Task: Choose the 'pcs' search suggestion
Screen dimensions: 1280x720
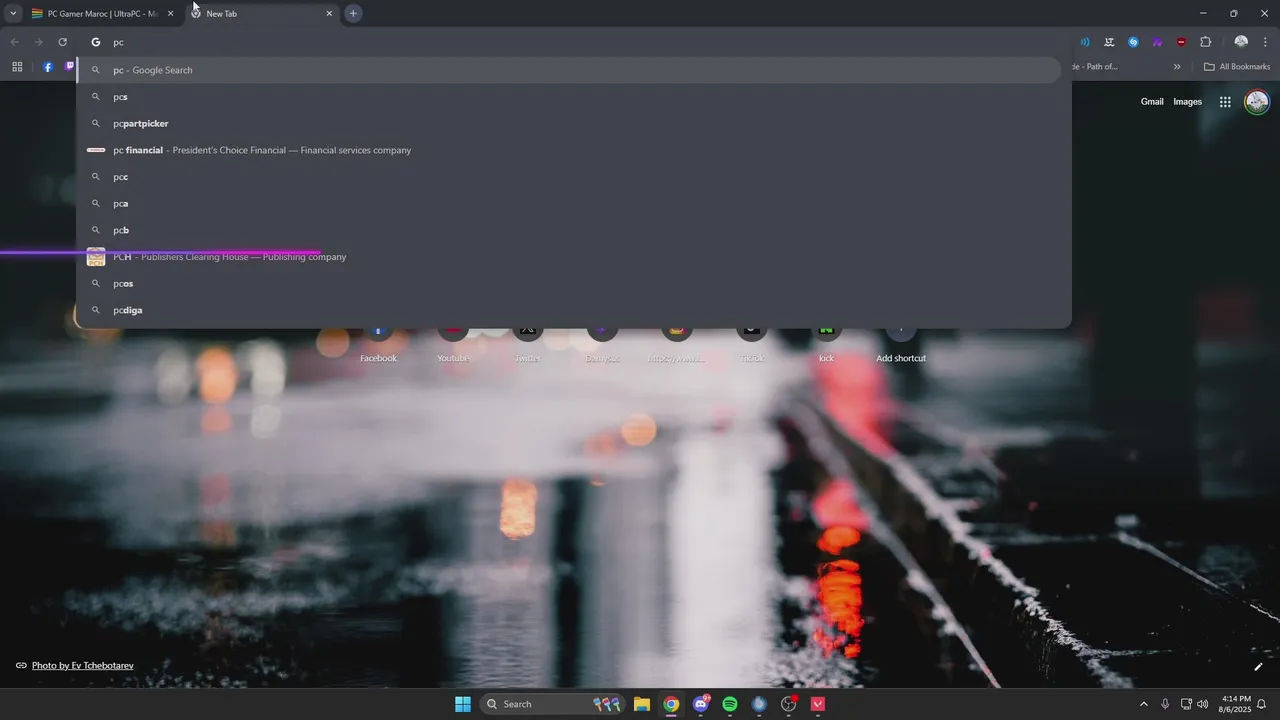Action: click(570, 97)
